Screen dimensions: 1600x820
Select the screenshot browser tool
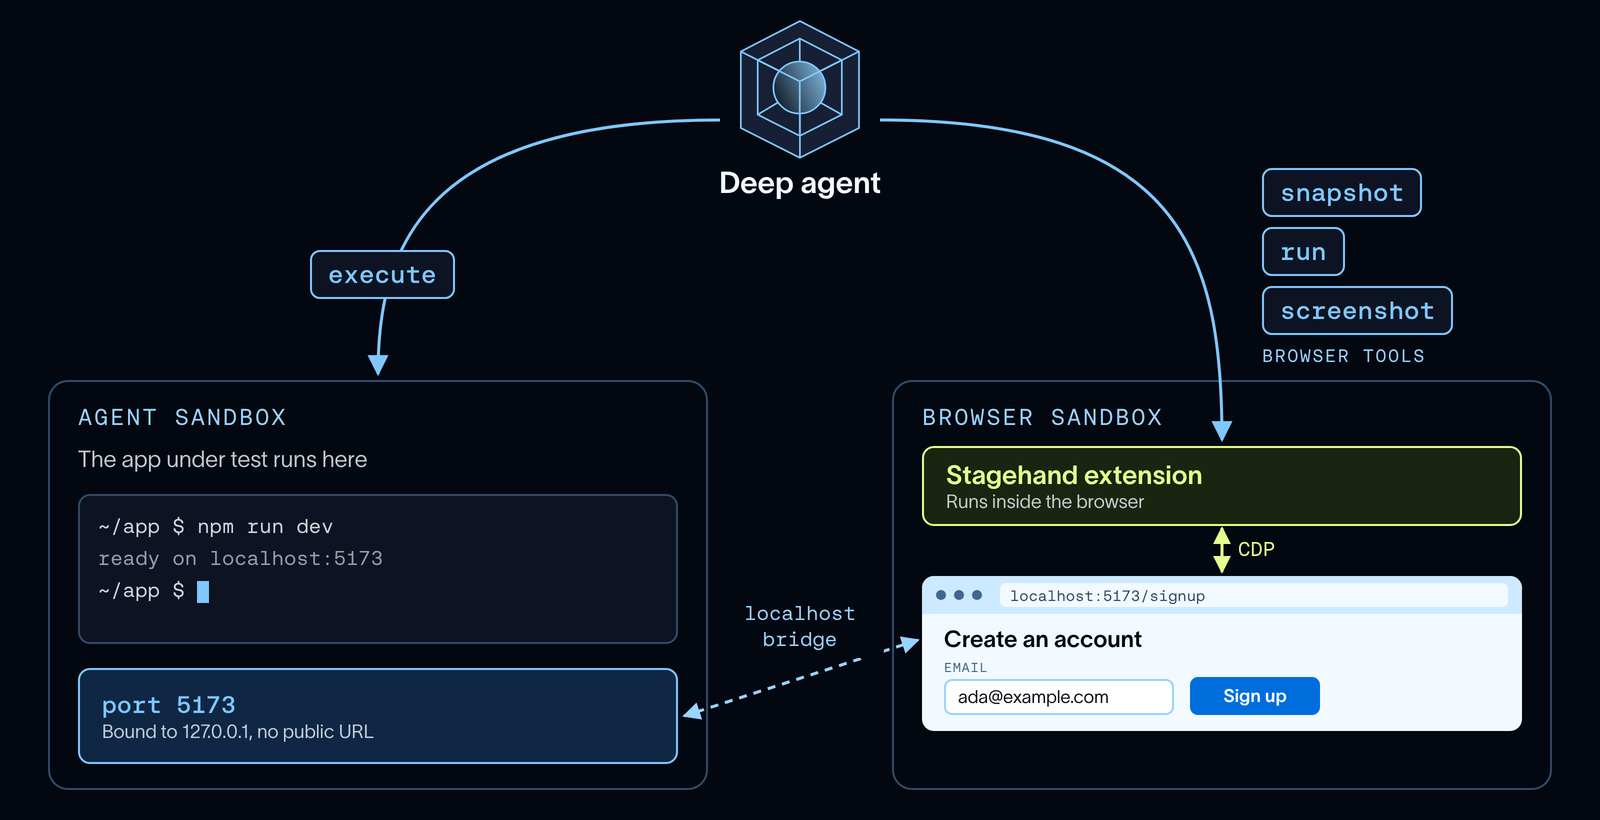tap(1357, 310)
